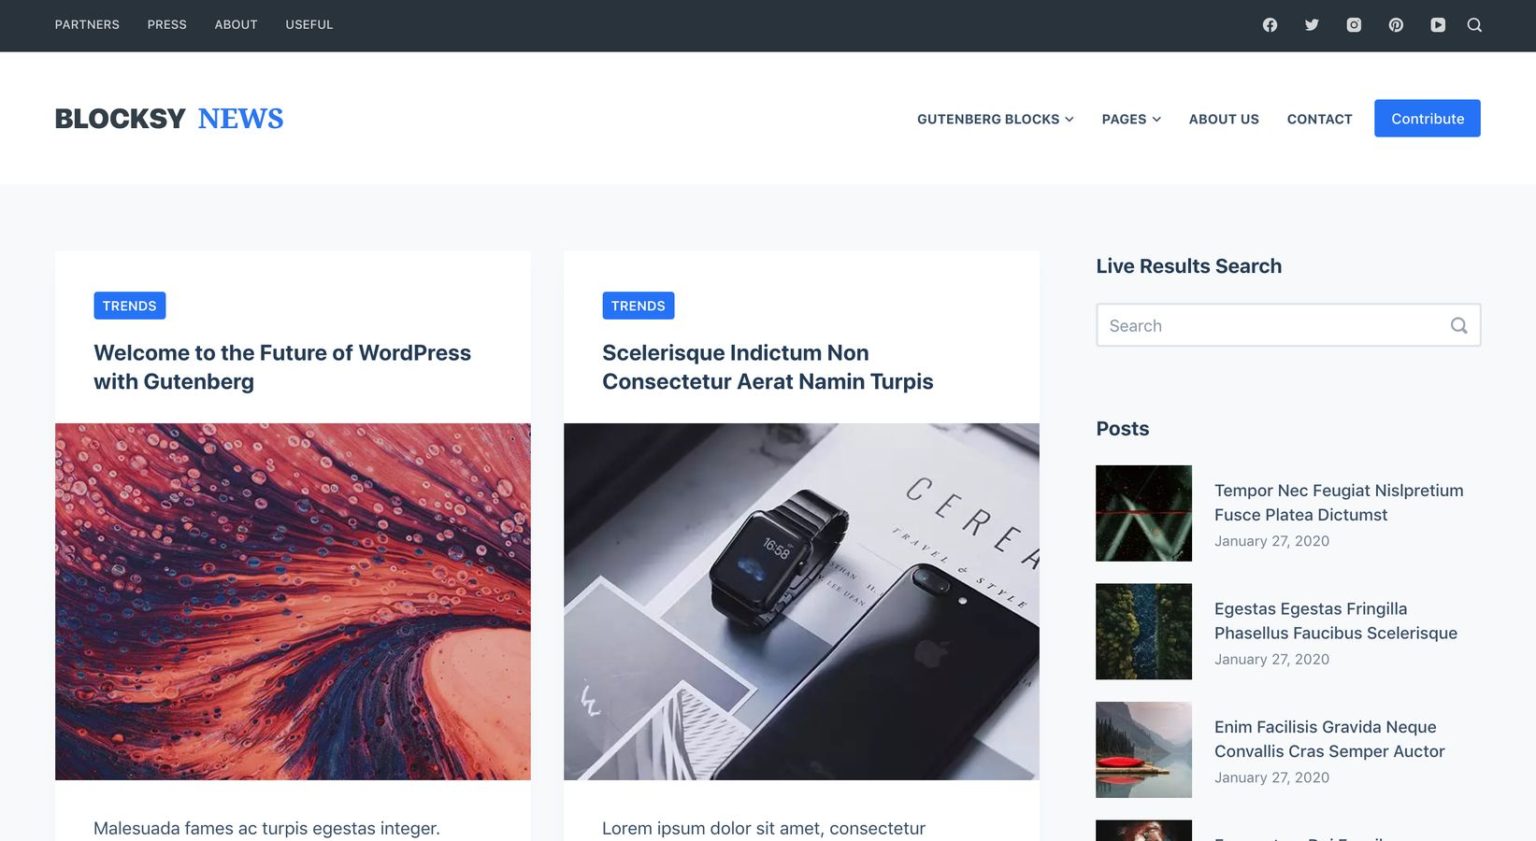Open the About Us menu item
Image resolution: width=1536 pixels, height=841 pixels.
[x=1224, y=119]
